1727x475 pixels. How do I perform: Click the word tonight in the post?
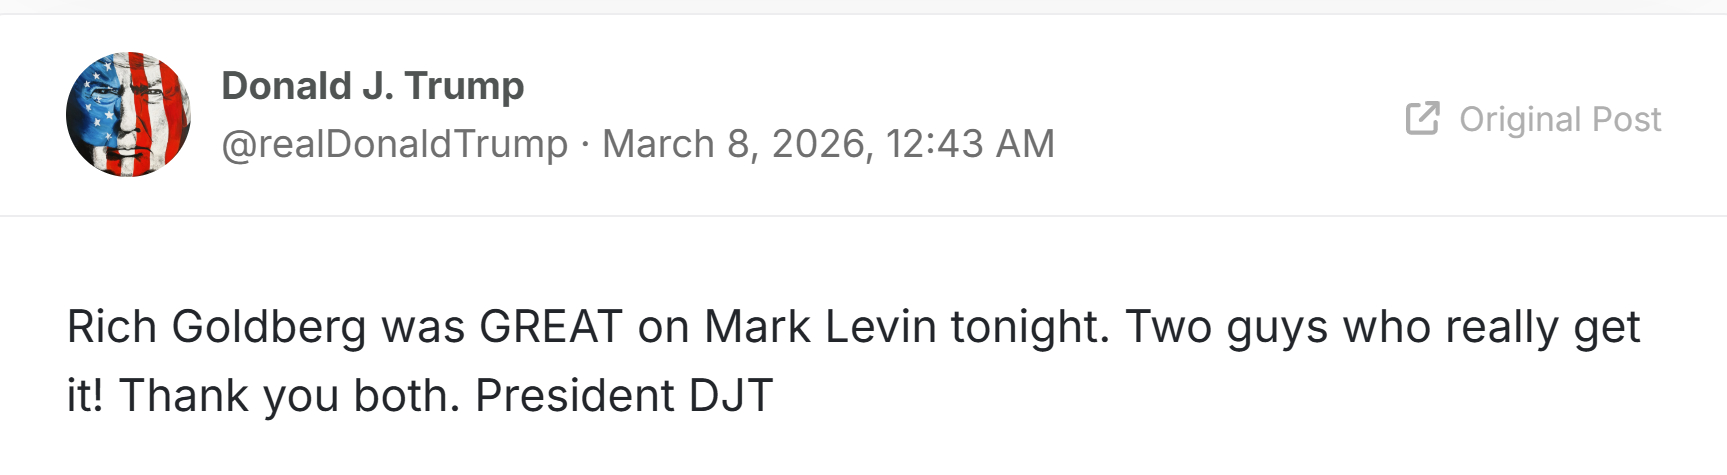[1029, 327]
